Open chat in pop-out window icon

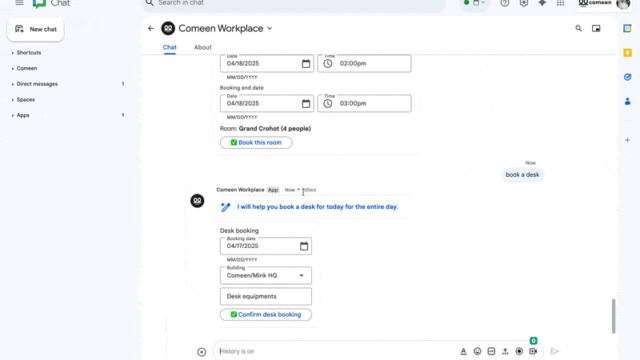click(x=596, y=29)
